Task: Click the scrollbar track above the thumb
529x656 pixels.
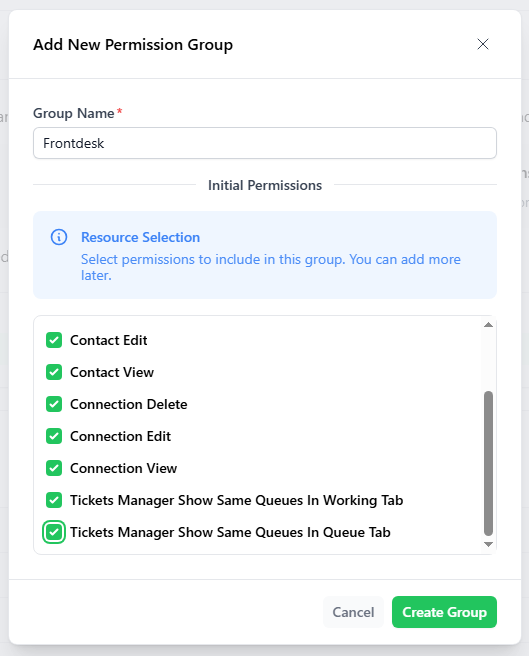Action: 488,360
